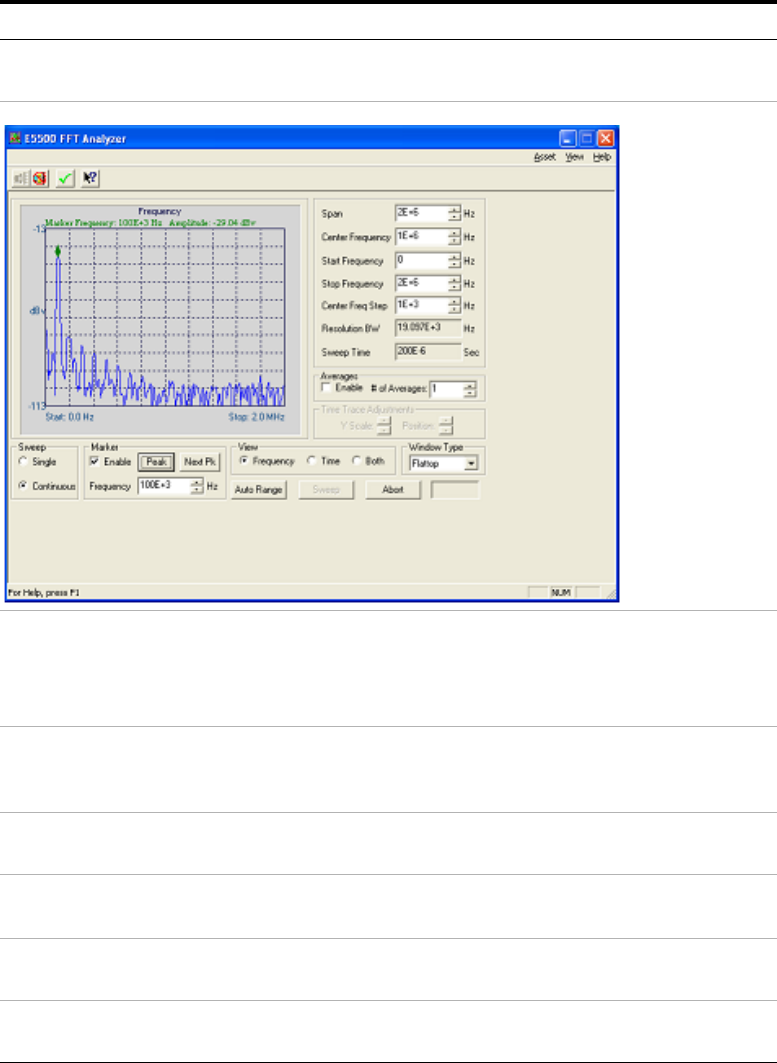The height and width of the screenshot is (1063, 777).
Task: Click the Peak marker button
Action: point(157,462)
